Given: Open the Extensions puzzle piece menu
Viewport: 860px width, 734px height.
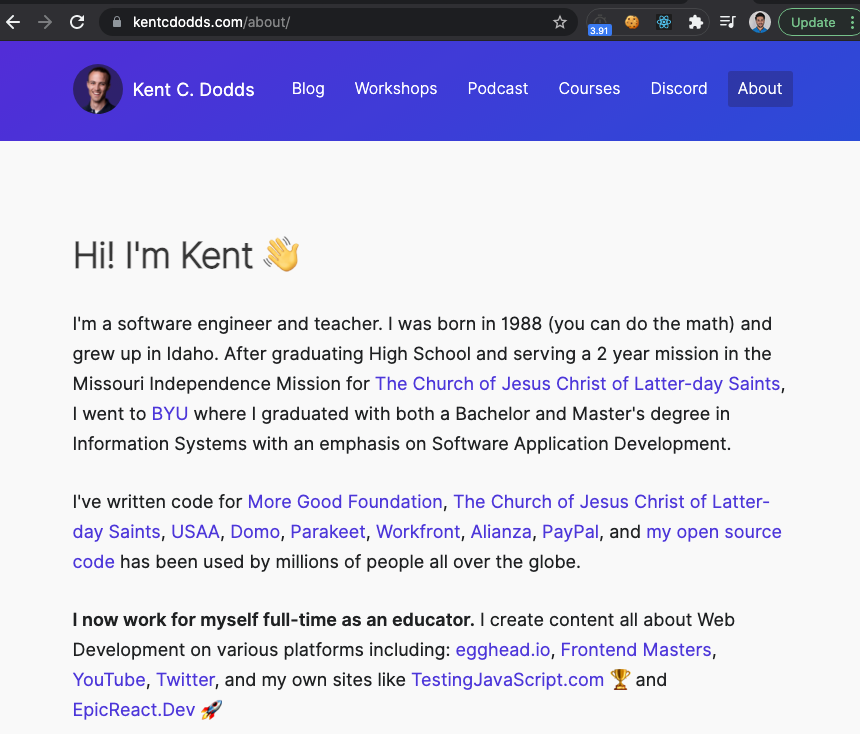Looking at the screenshot, I should 695,22.
